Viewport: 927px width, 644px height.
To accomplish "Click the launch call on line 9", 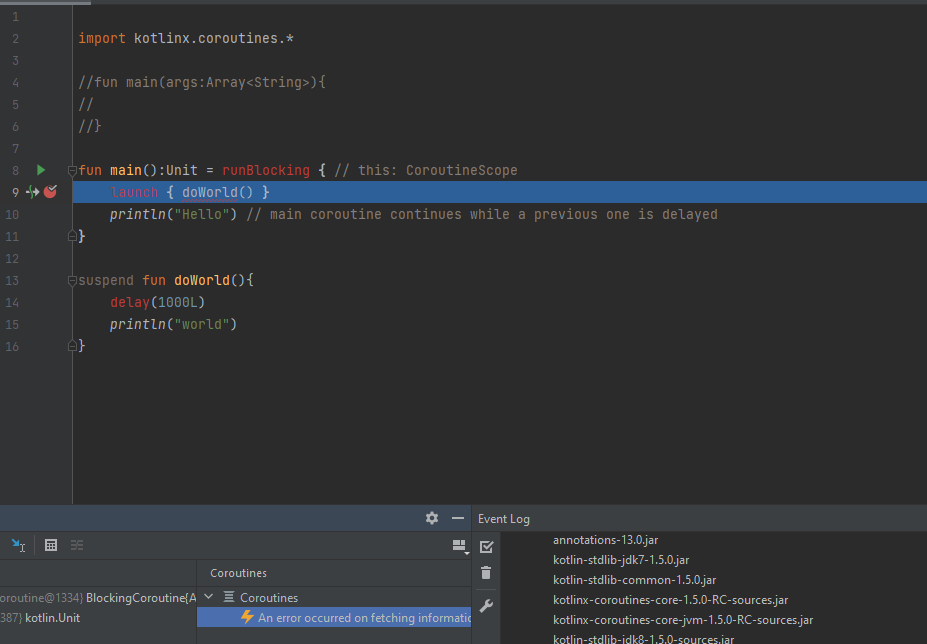I will coord(134,192).
